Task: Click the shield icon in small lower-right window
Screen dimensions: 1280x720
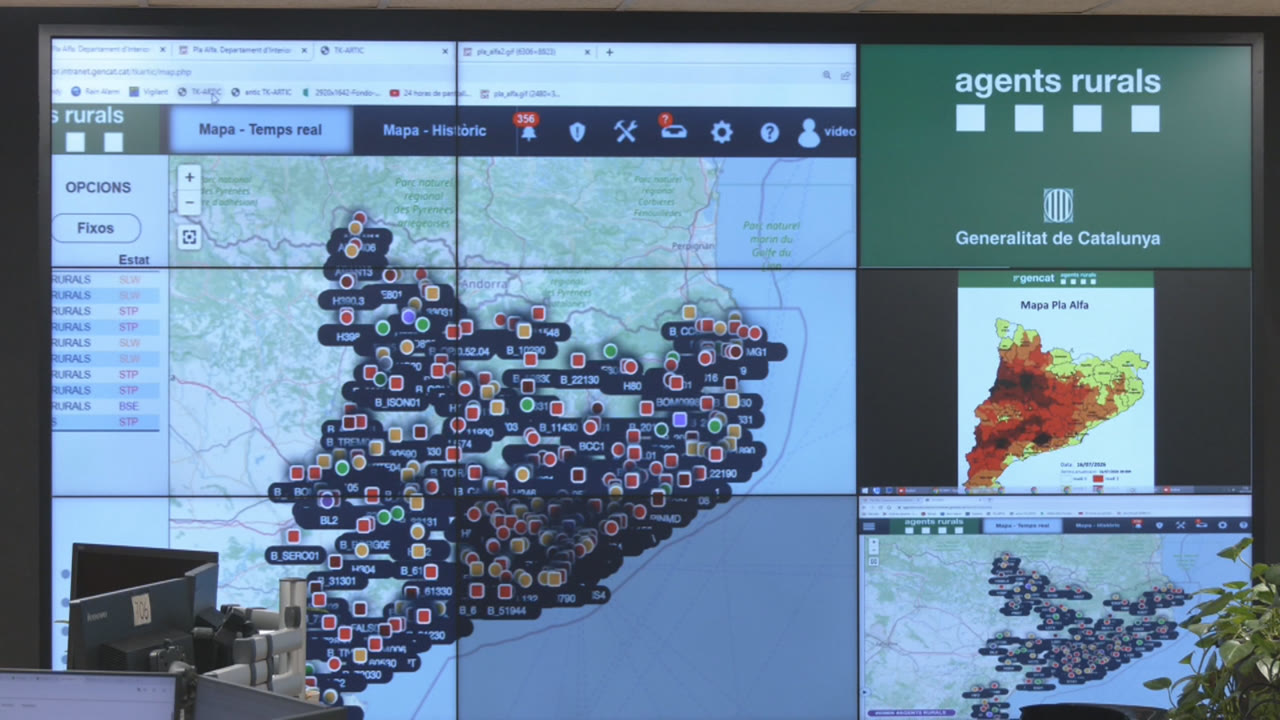Action: coord(1158,525)
